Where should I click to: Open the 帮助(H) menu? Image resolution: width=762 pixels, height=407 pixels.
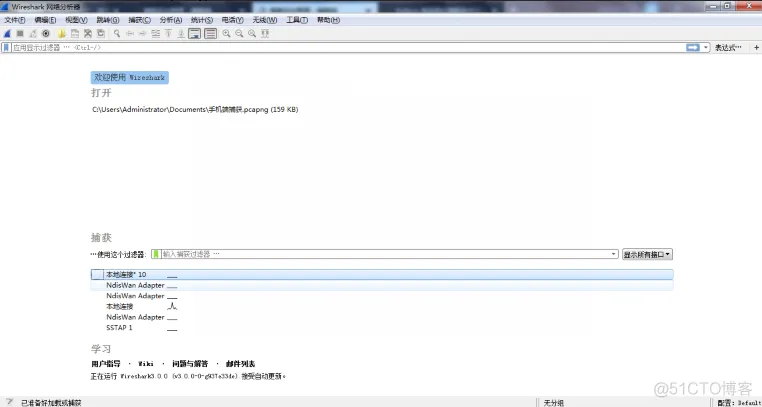point(328,20)
